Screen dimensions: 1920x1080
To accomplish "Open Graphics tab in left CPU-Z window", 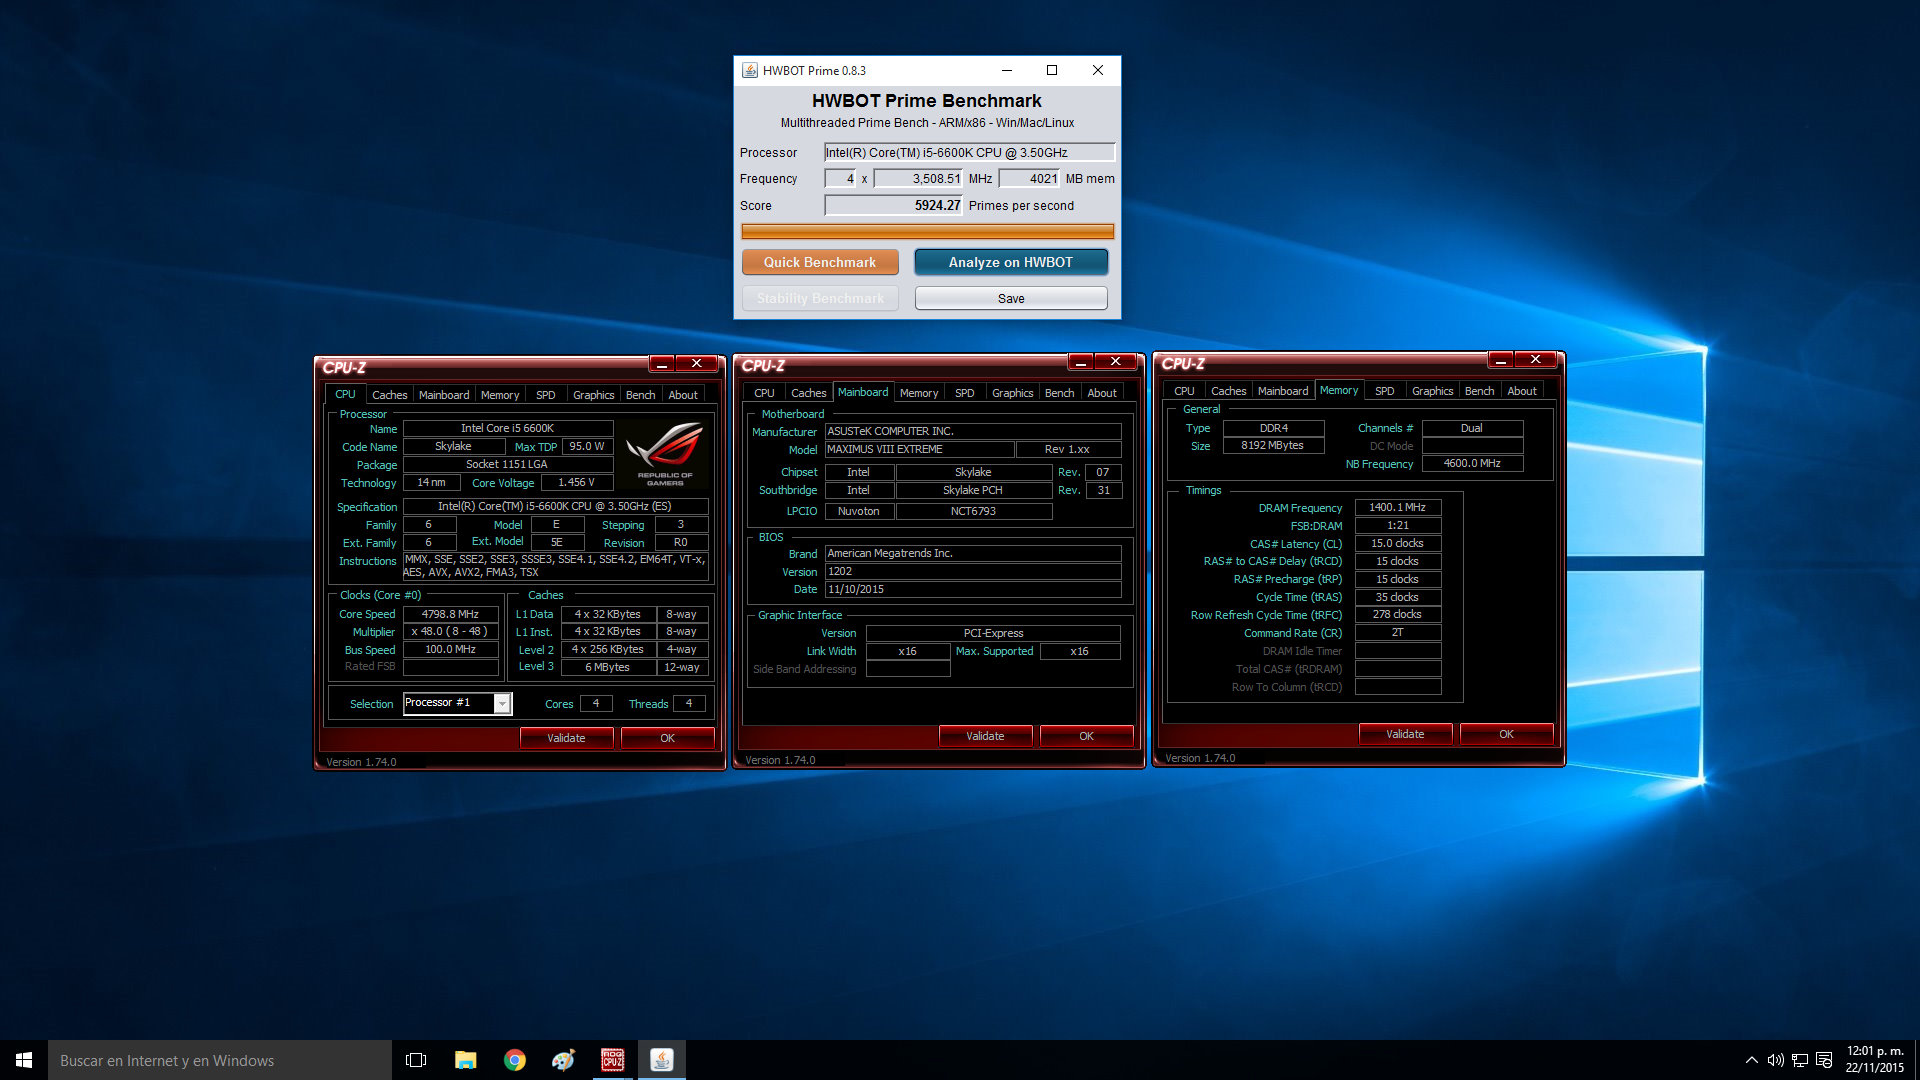I will pos(594,395).
